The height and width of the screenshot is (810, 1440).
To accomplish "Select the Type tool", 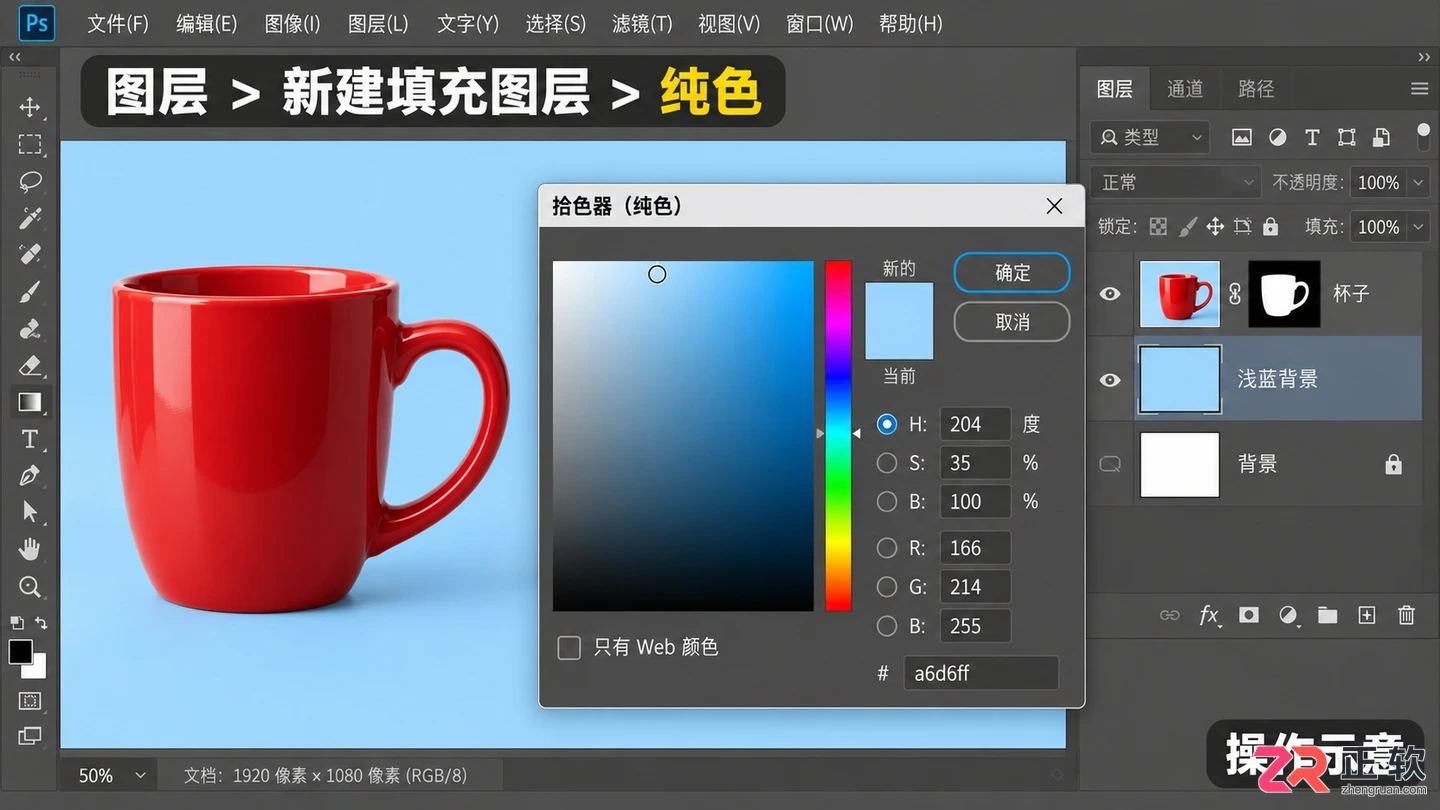I will coord(30,439).
